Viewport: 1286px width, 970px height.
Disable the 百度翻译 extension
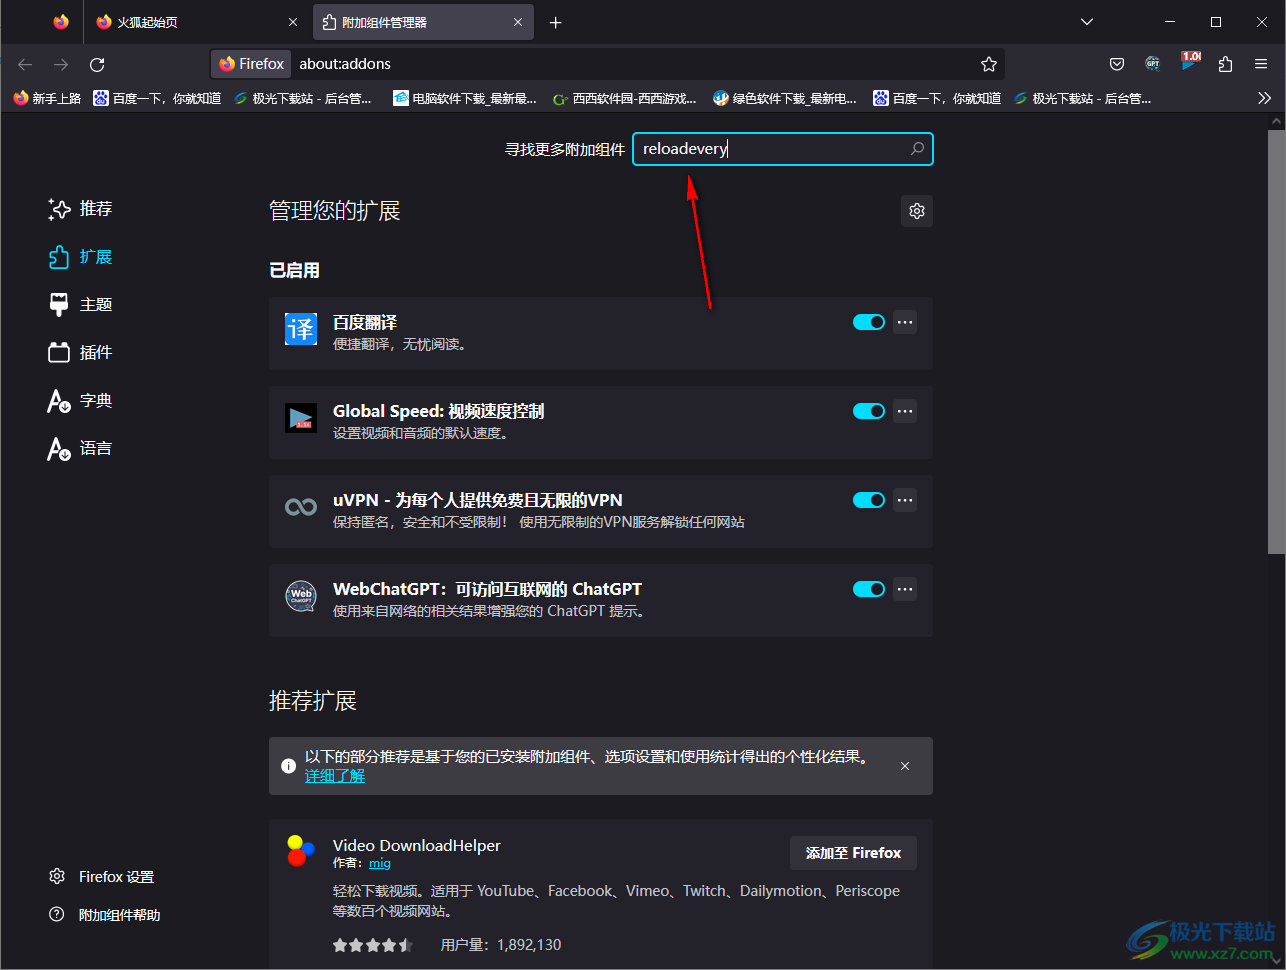coord(869,322)
